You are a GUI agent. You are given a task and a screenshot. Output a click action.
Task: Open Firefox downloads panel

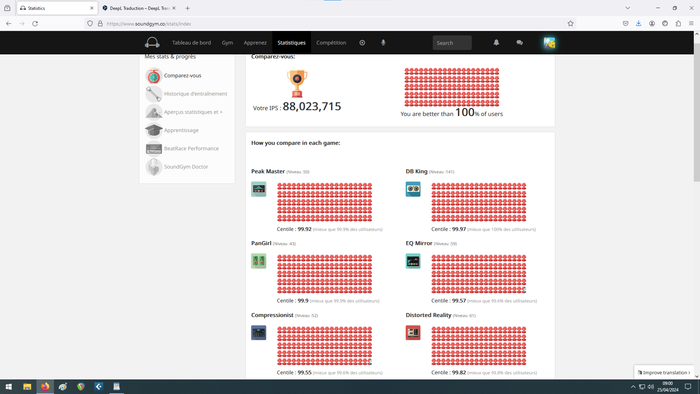click(x=638, y=24)
